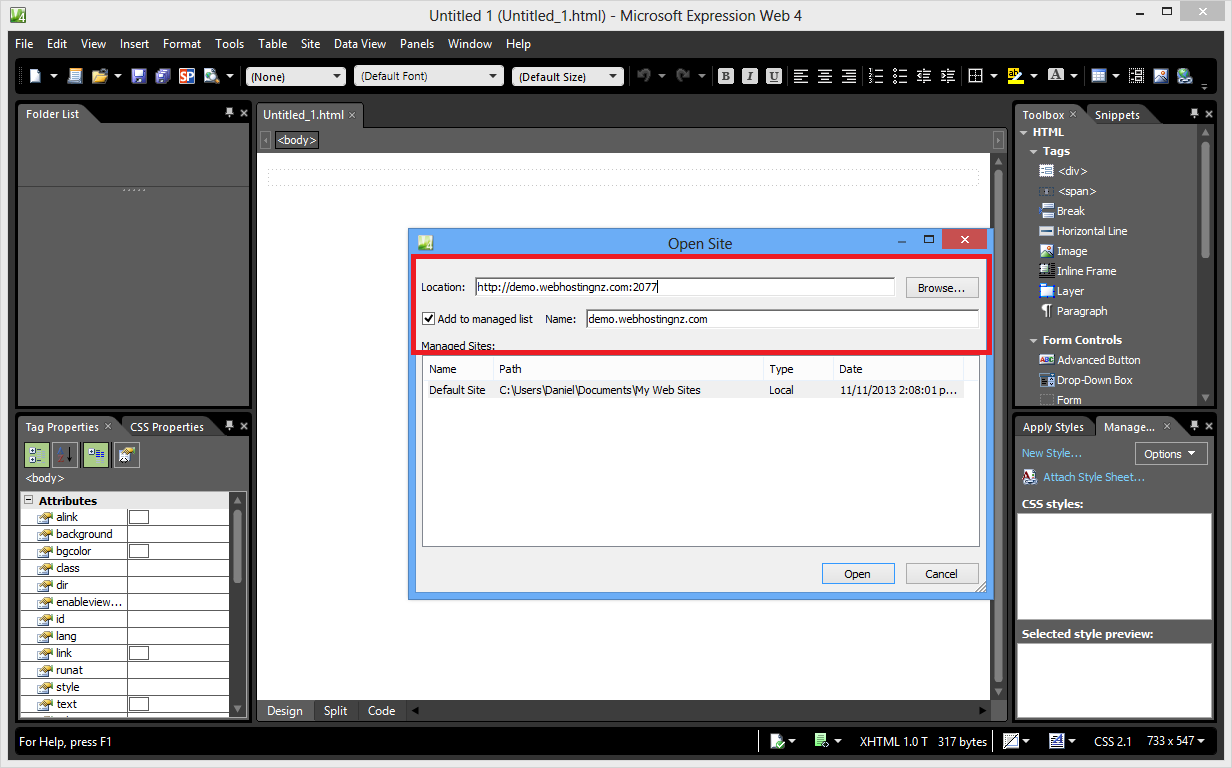Switch to the CSS Properties tab

166,427
